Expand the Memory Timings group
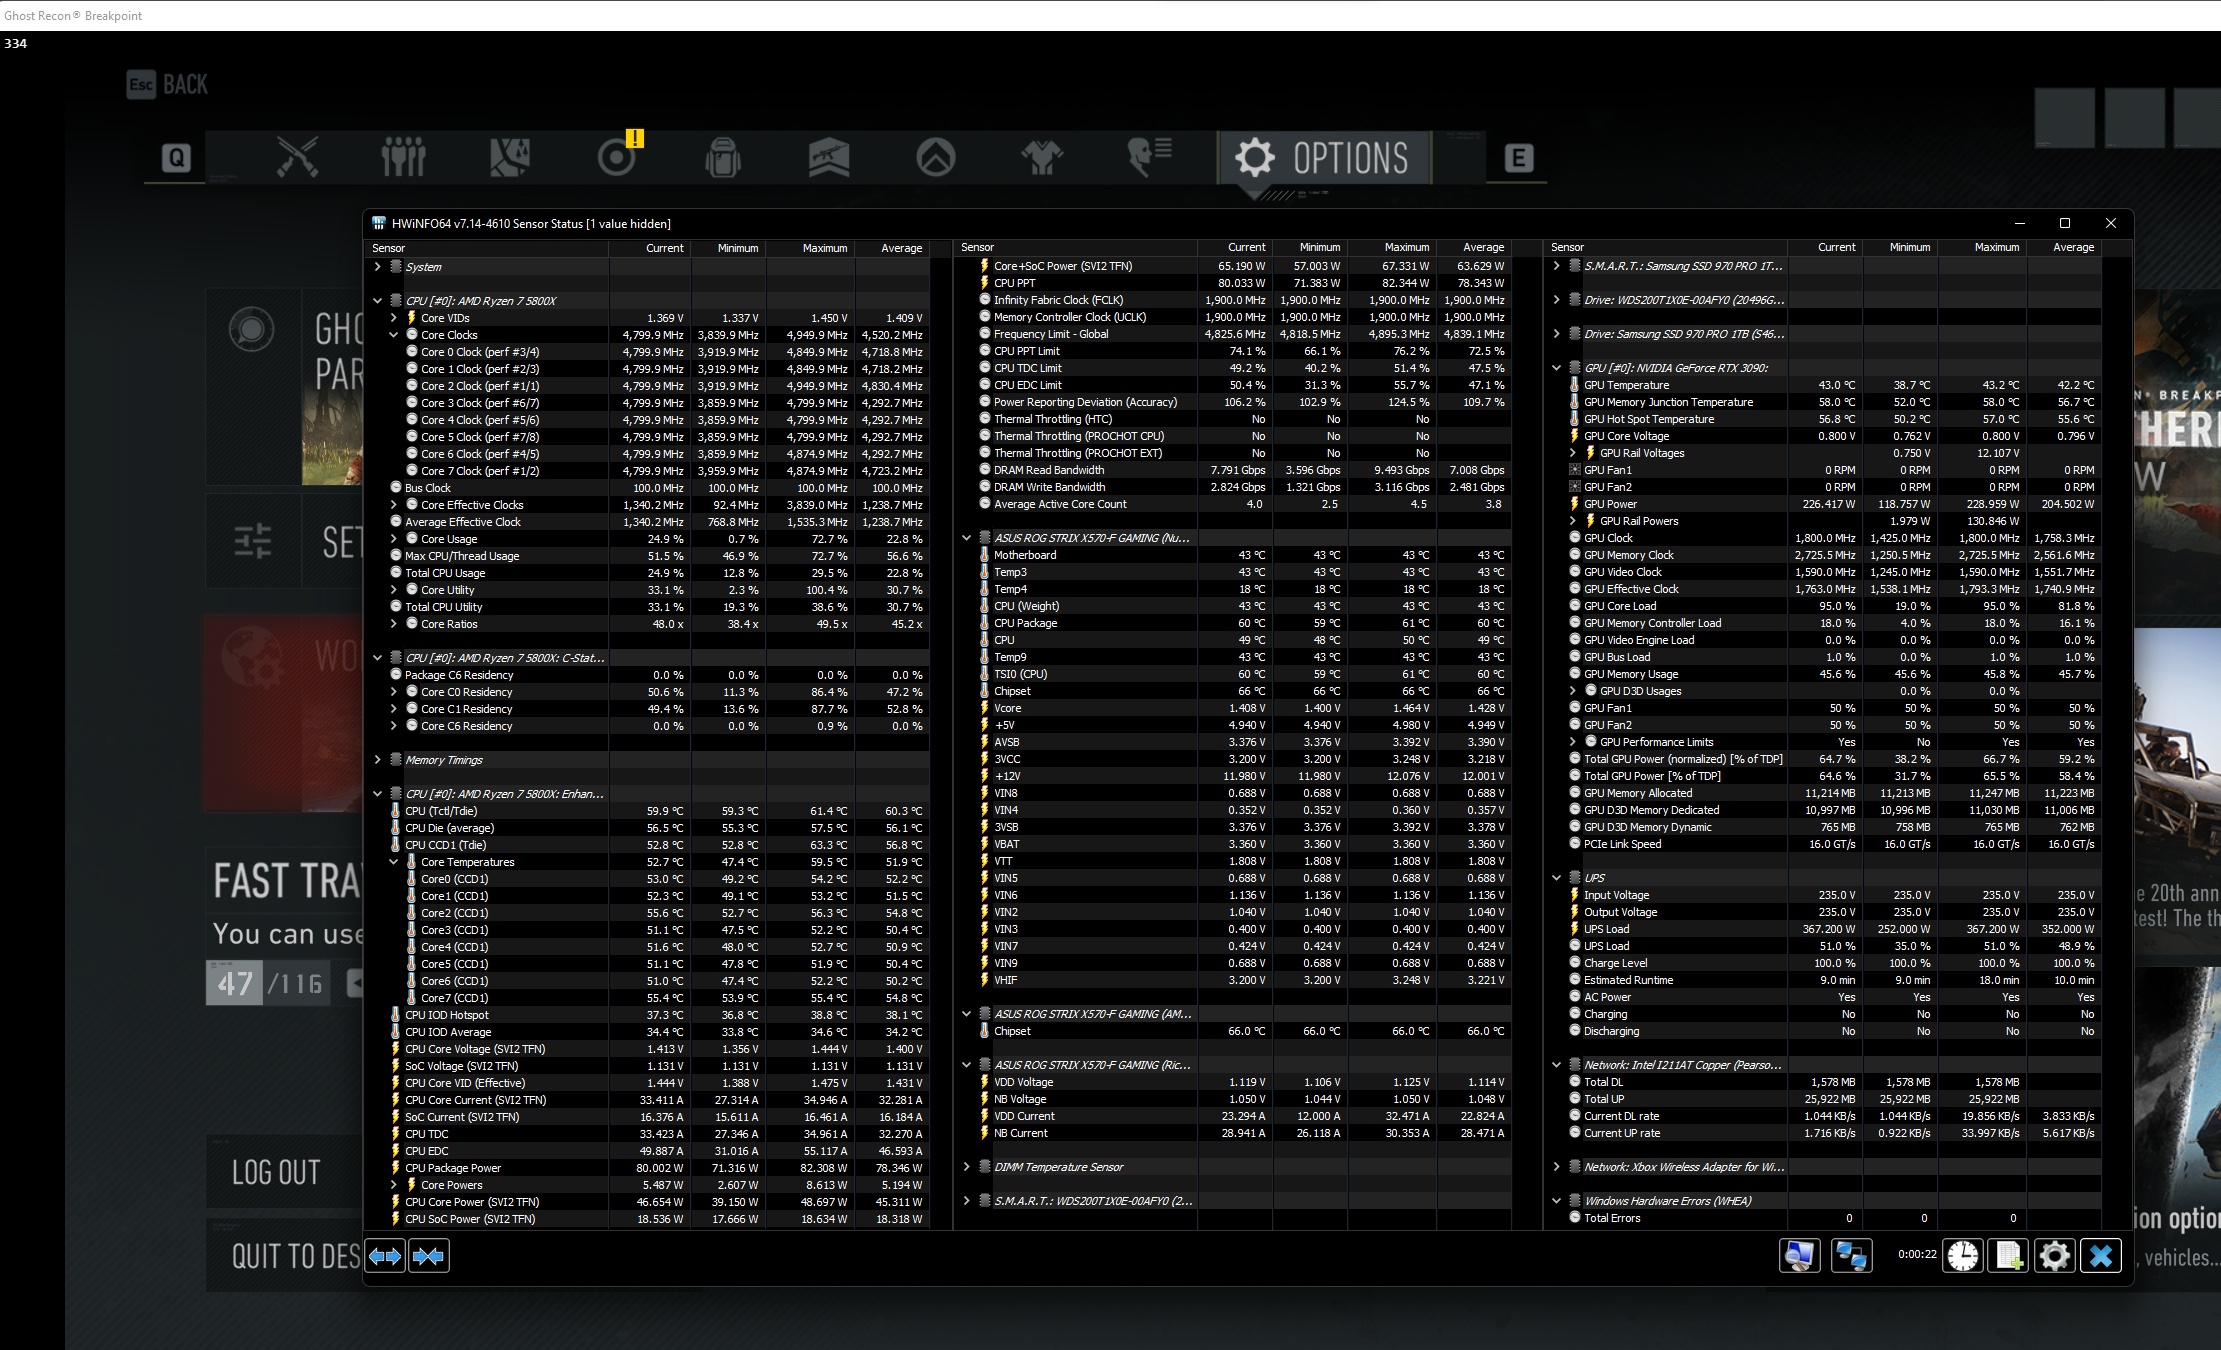 [x=377, y=760]
